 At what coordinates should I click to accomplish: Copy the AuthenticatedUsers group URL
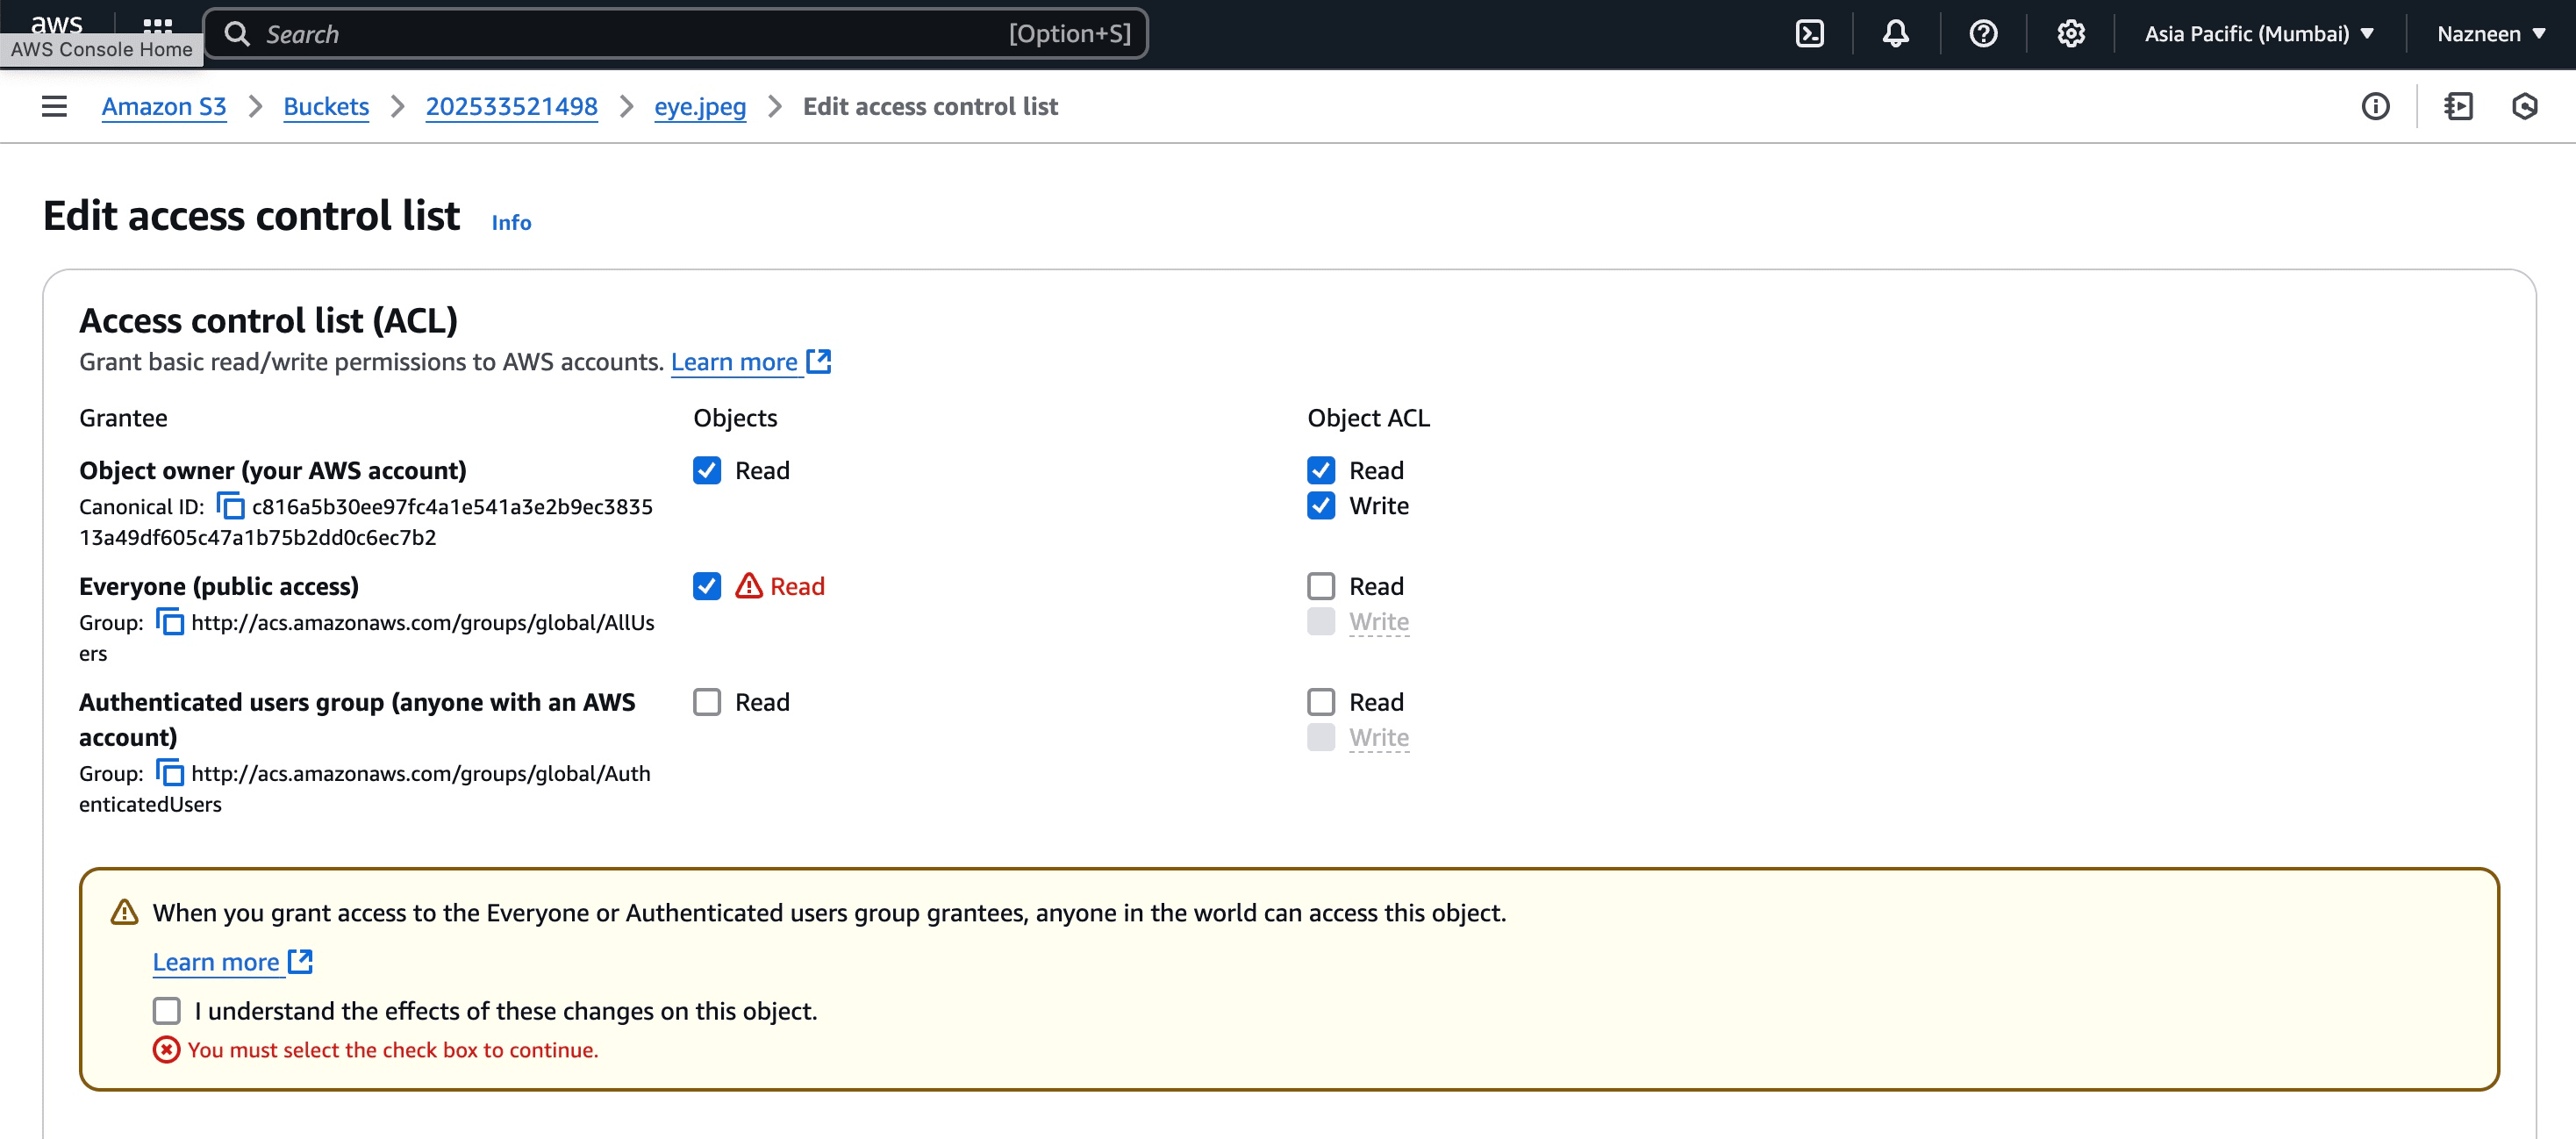pos(170,773)
